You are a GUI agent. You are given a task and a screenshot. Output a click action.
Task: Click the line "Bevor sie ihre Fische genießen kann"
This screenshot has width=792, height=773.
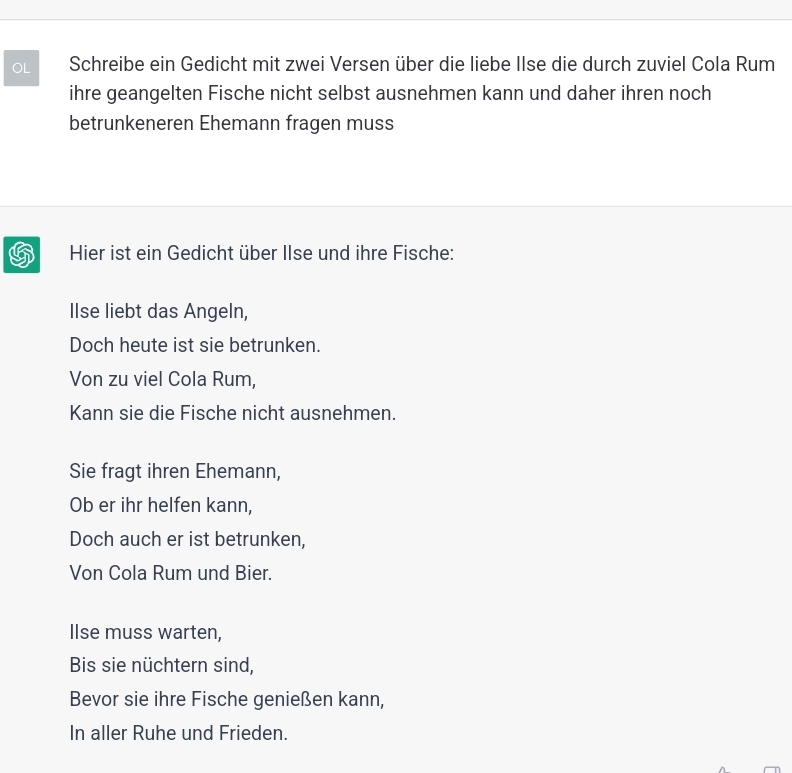226,699
